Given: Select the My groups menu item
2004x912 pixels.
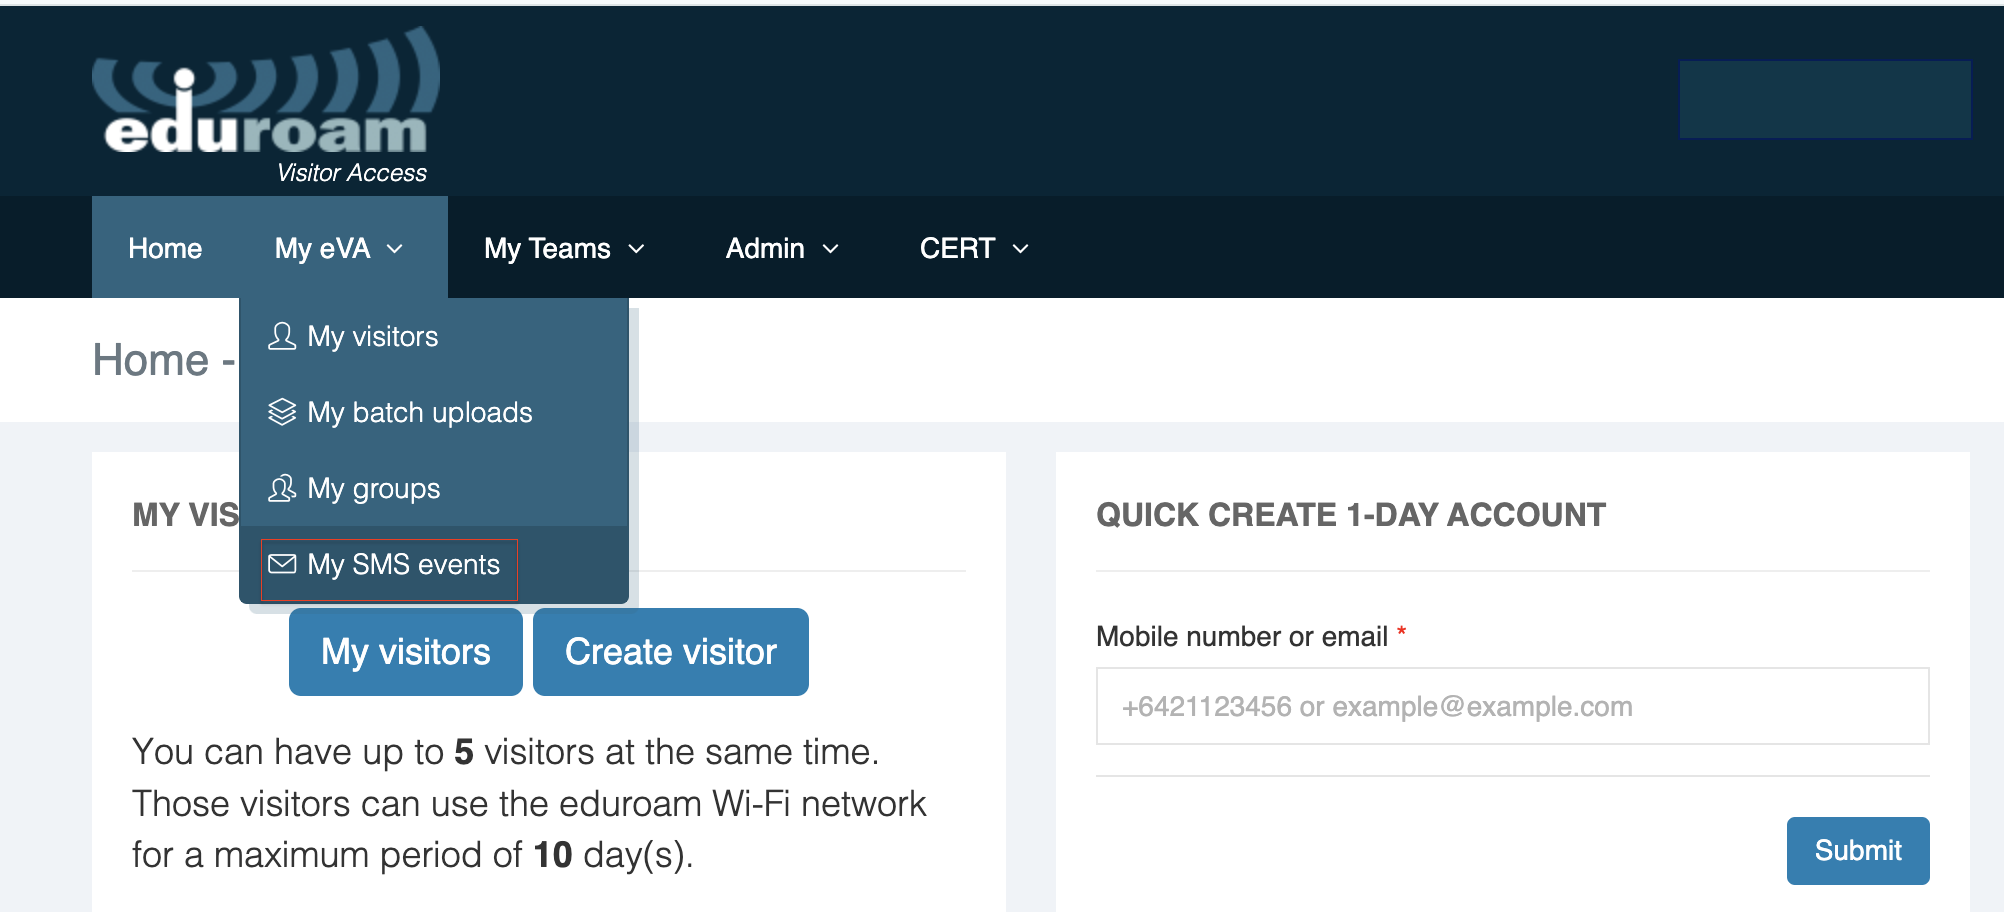Looking at the screenshot, I should 374,489.
